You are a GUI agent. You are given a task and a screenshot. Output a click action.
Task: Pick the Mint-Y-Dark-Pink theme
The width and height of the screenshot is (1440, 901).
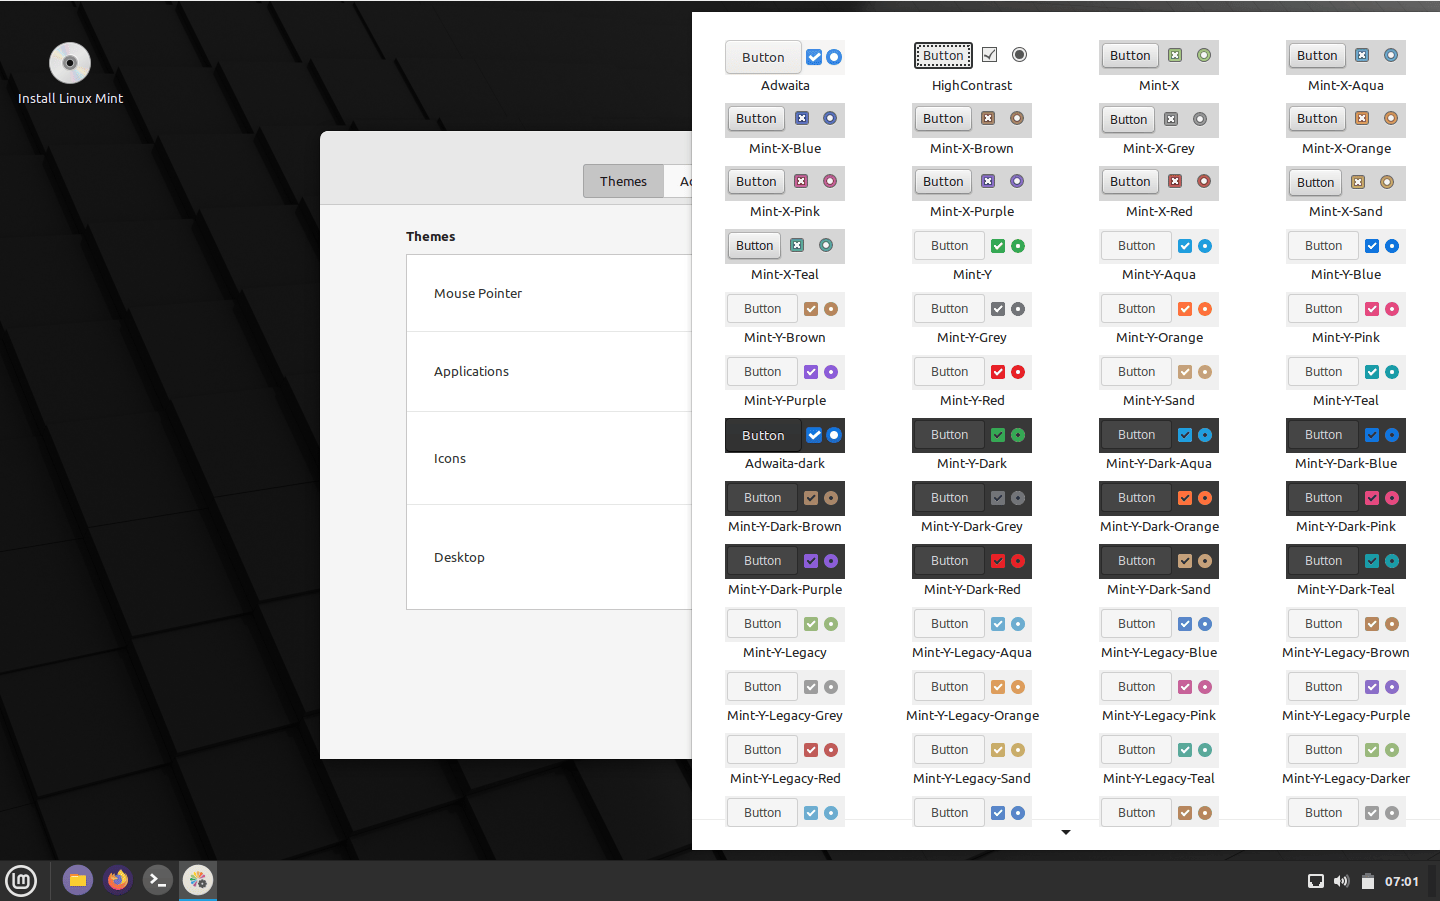point(1346,508)
